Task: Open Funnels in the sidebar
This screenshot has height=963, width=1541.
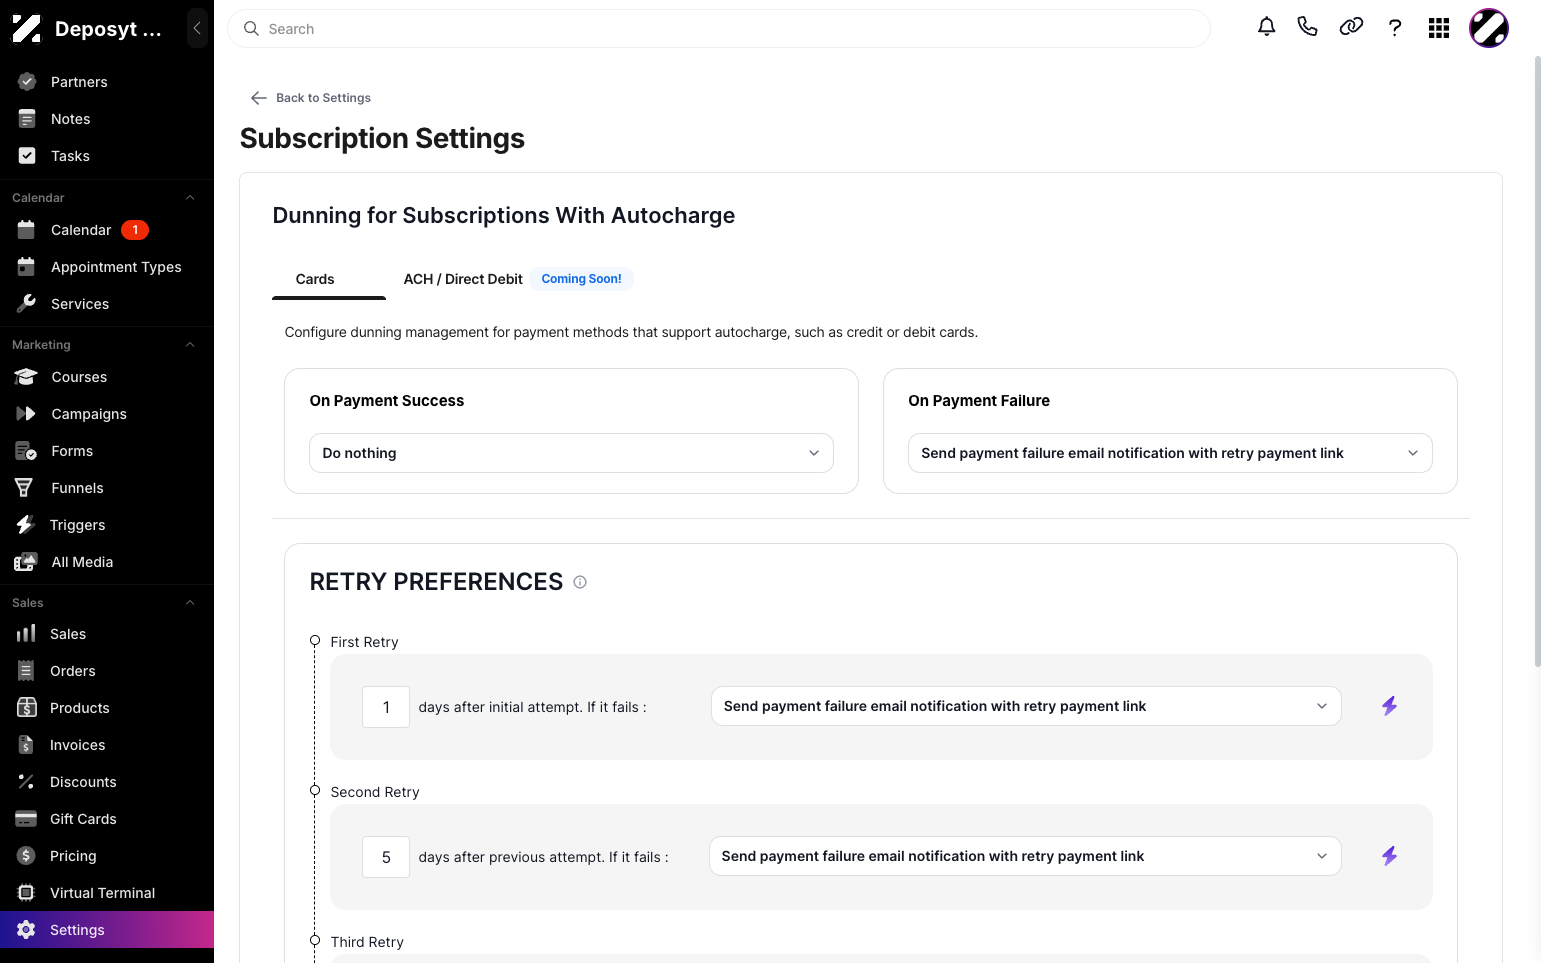Action: coord(107,488)
